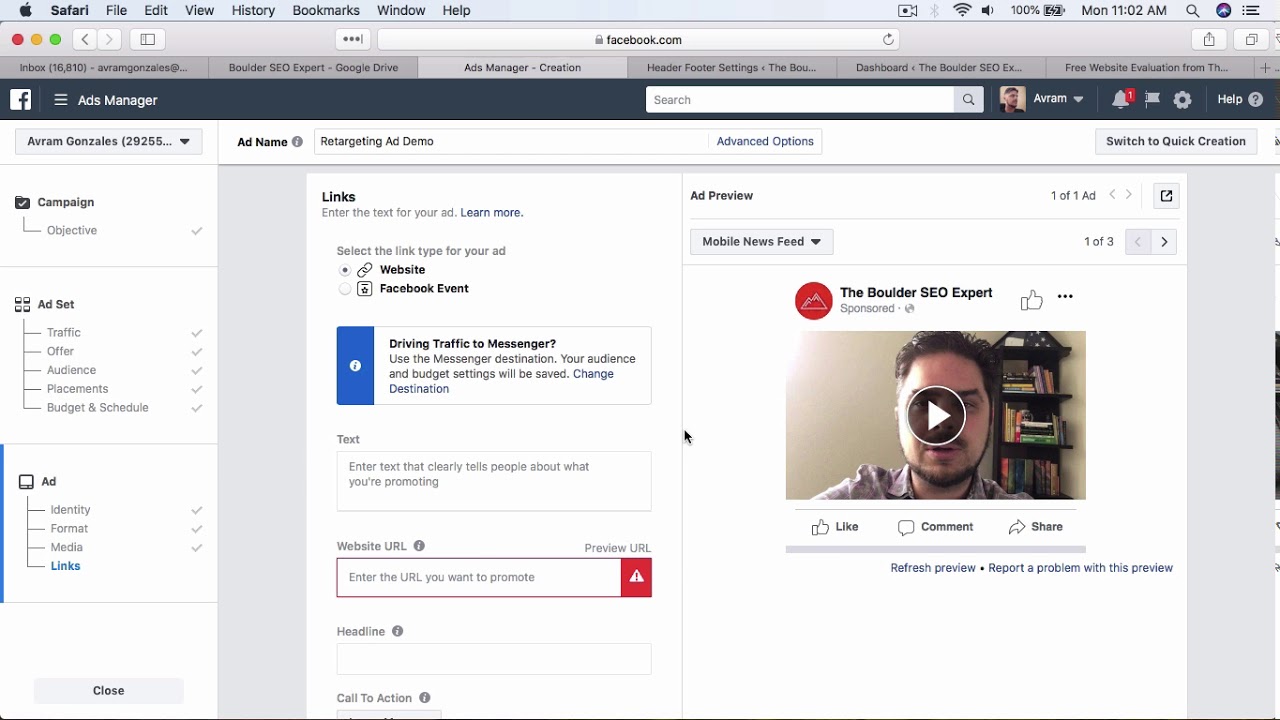The height and width of the screenshot is (720, 1280).
Task: Go to Audience in Ad Set
Action: (71, 370)
